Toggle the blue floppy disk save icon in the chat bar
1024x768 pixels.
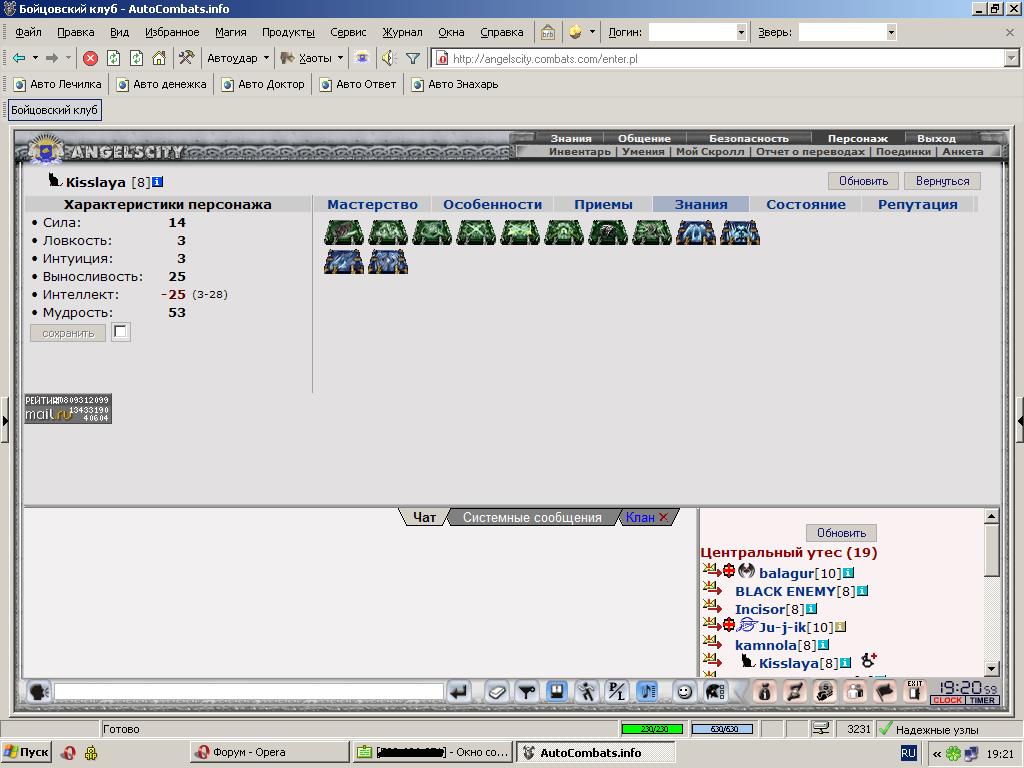coord(556,691)
